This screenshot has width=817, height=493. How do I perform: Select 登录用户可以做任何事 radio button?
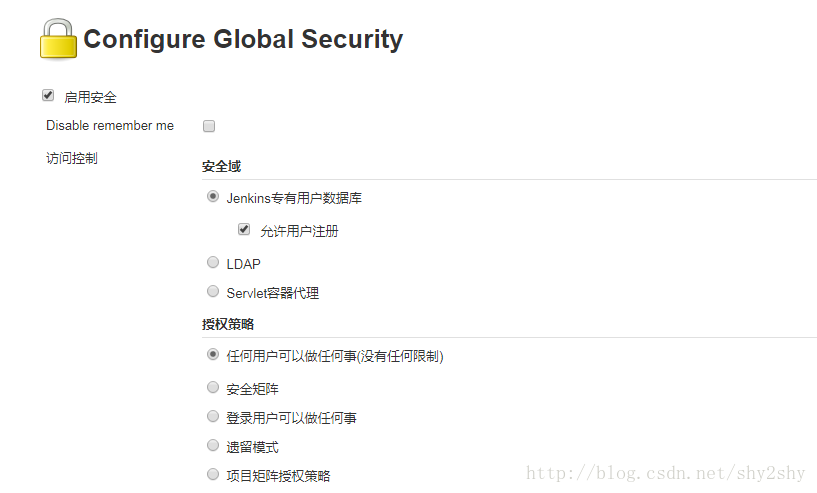[x=213, y=416]
